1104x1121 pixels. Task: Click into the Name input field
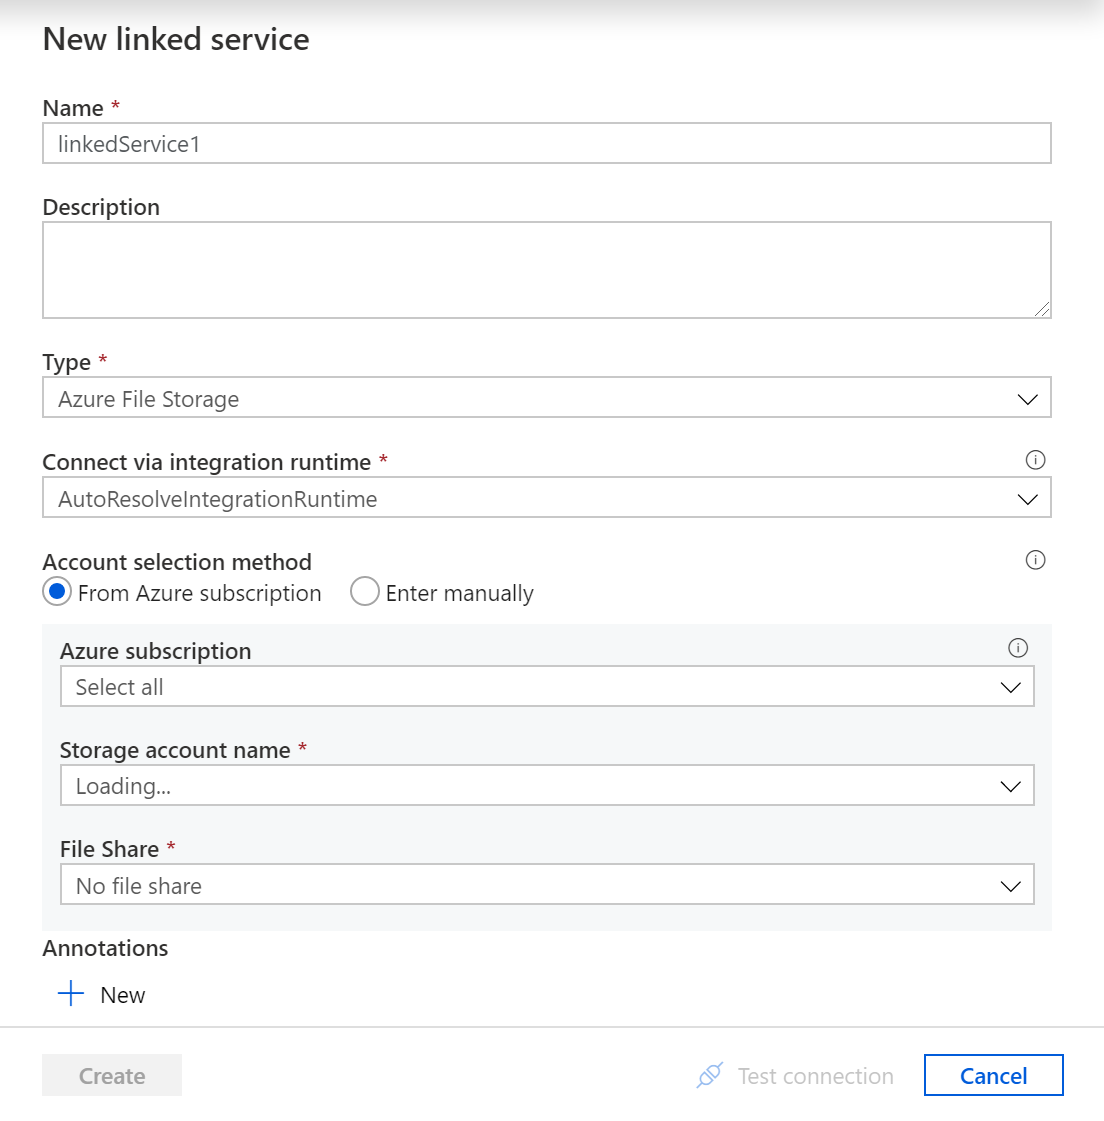point(546,144)
